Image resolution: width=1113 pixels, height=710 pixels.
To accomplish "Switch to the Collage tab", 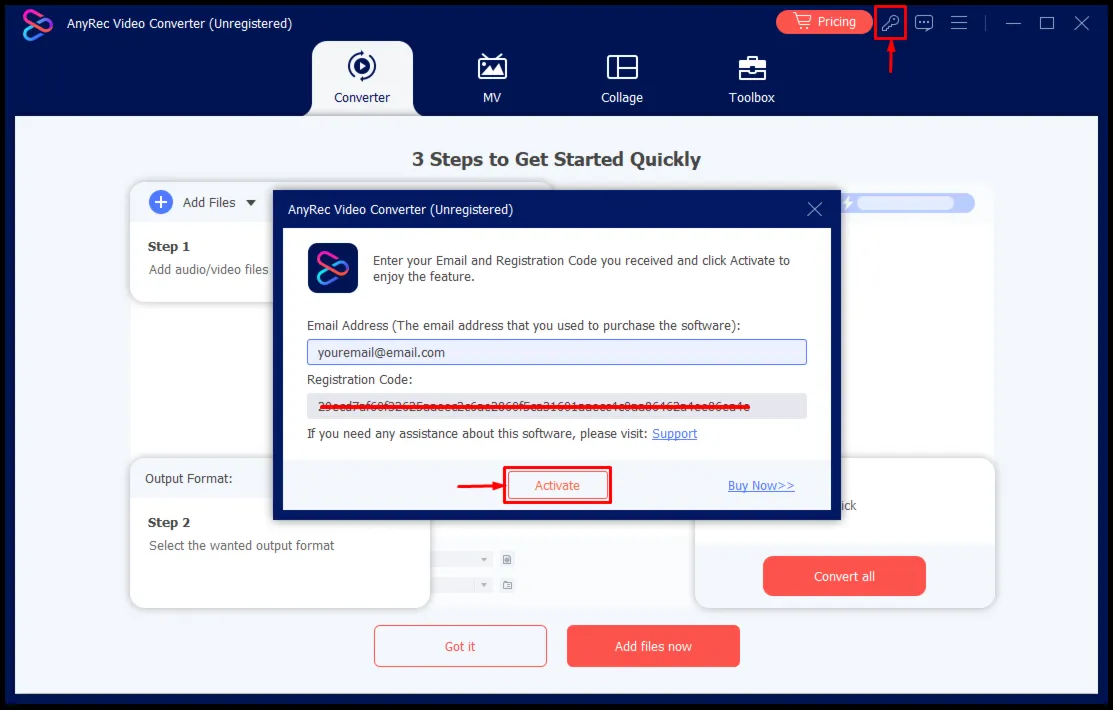I will (x=622, y=78).
